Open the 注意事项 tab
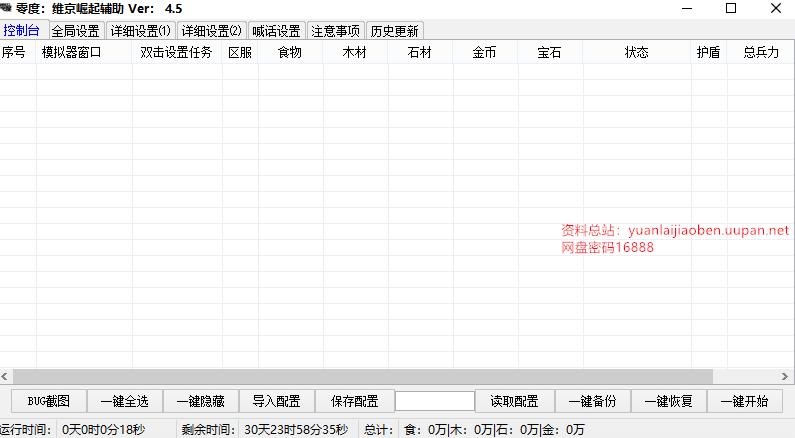 [336, 31]
